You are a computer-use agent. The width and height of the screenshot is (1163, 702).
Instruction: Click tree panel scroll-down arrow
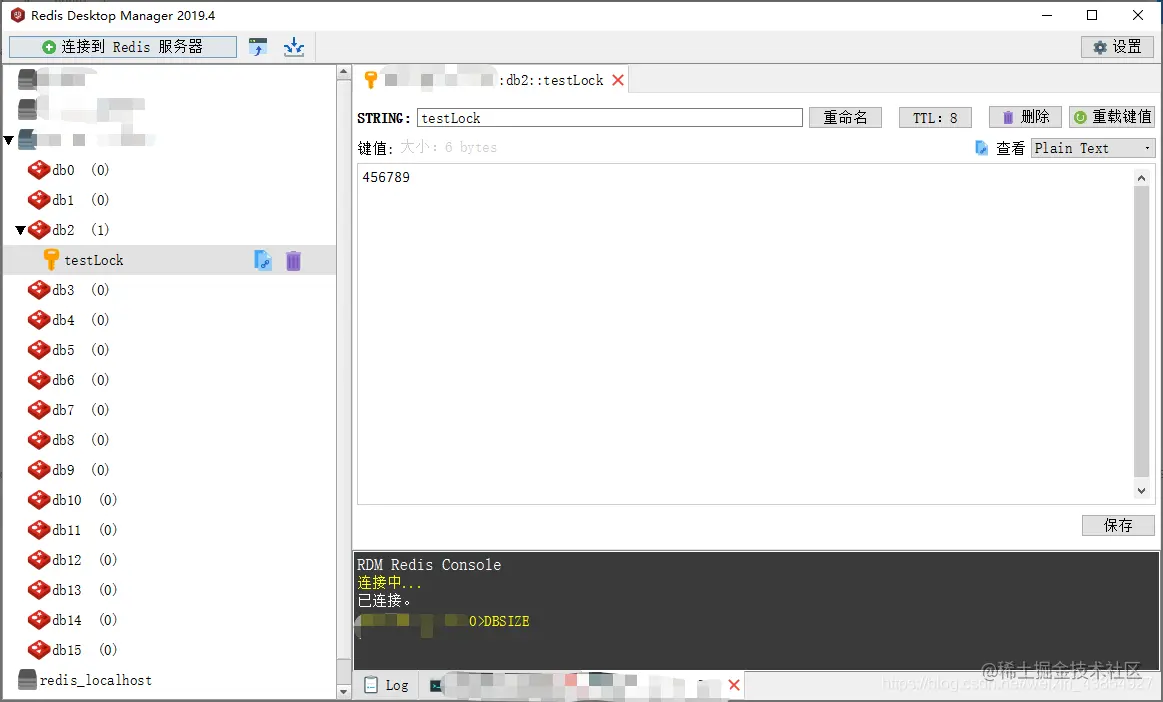tap(343, 692)
